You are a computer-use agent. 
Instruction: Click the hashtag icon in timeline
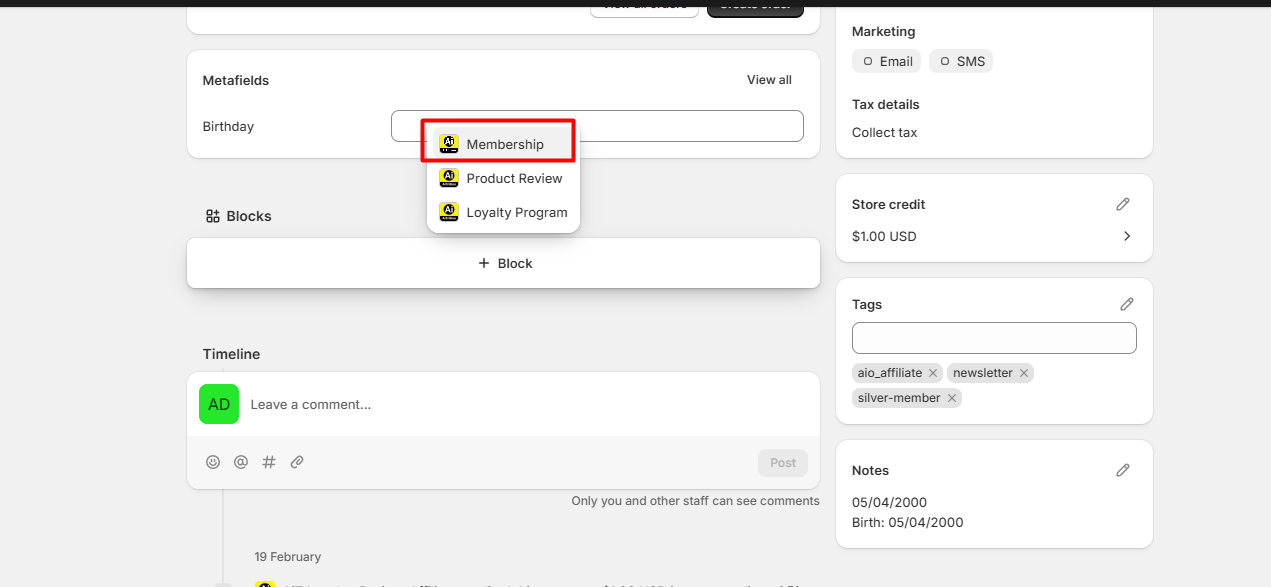click(269, 462)
